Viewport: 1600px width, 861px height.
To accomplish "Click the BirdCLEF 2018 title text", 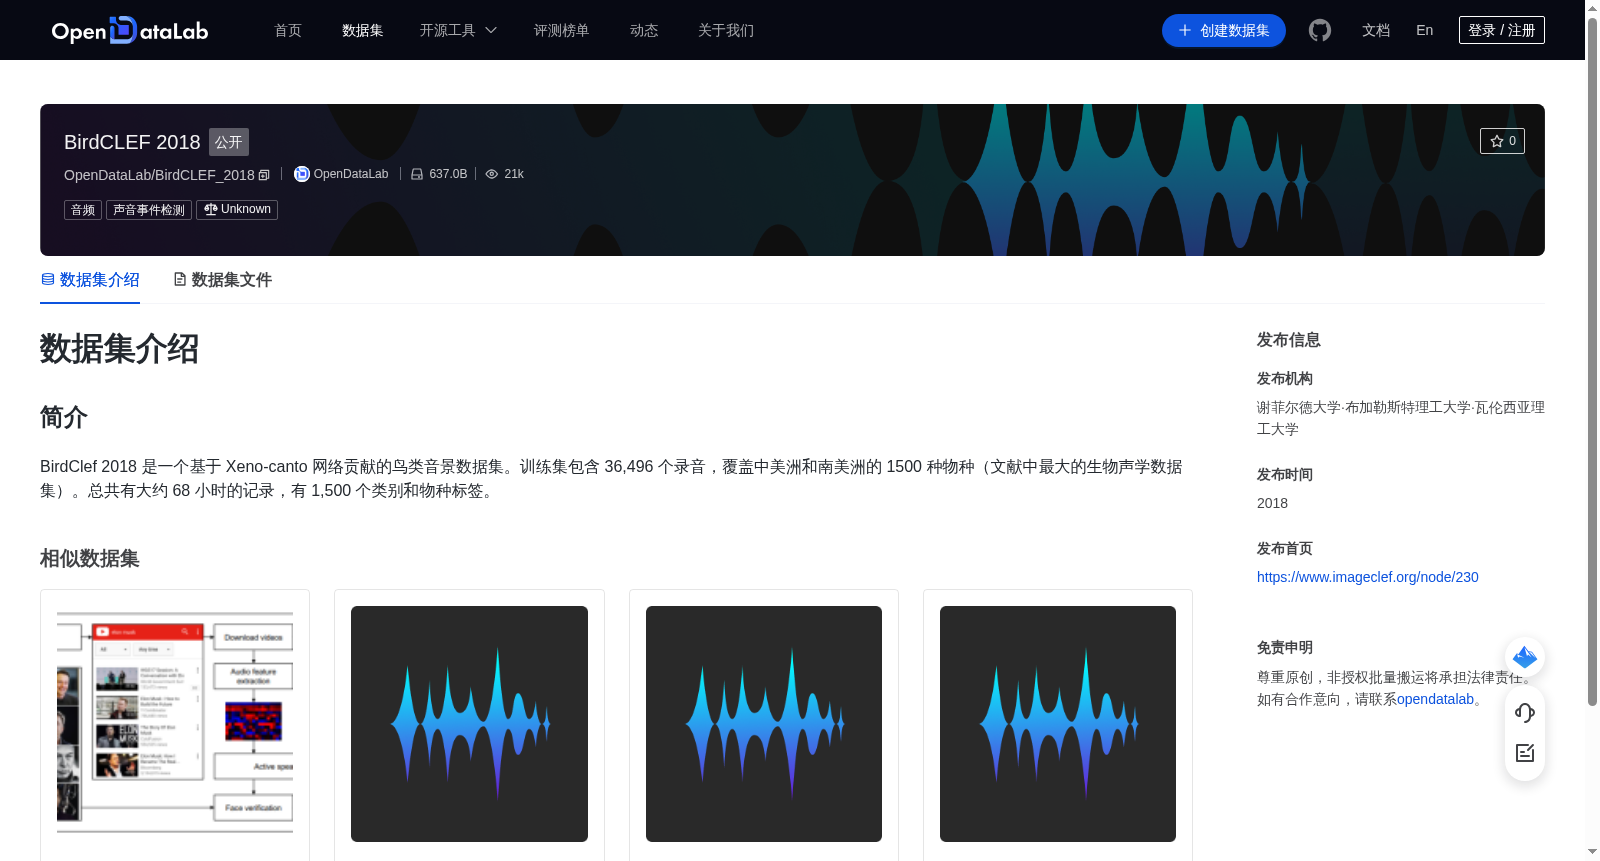I will (132, 142).
